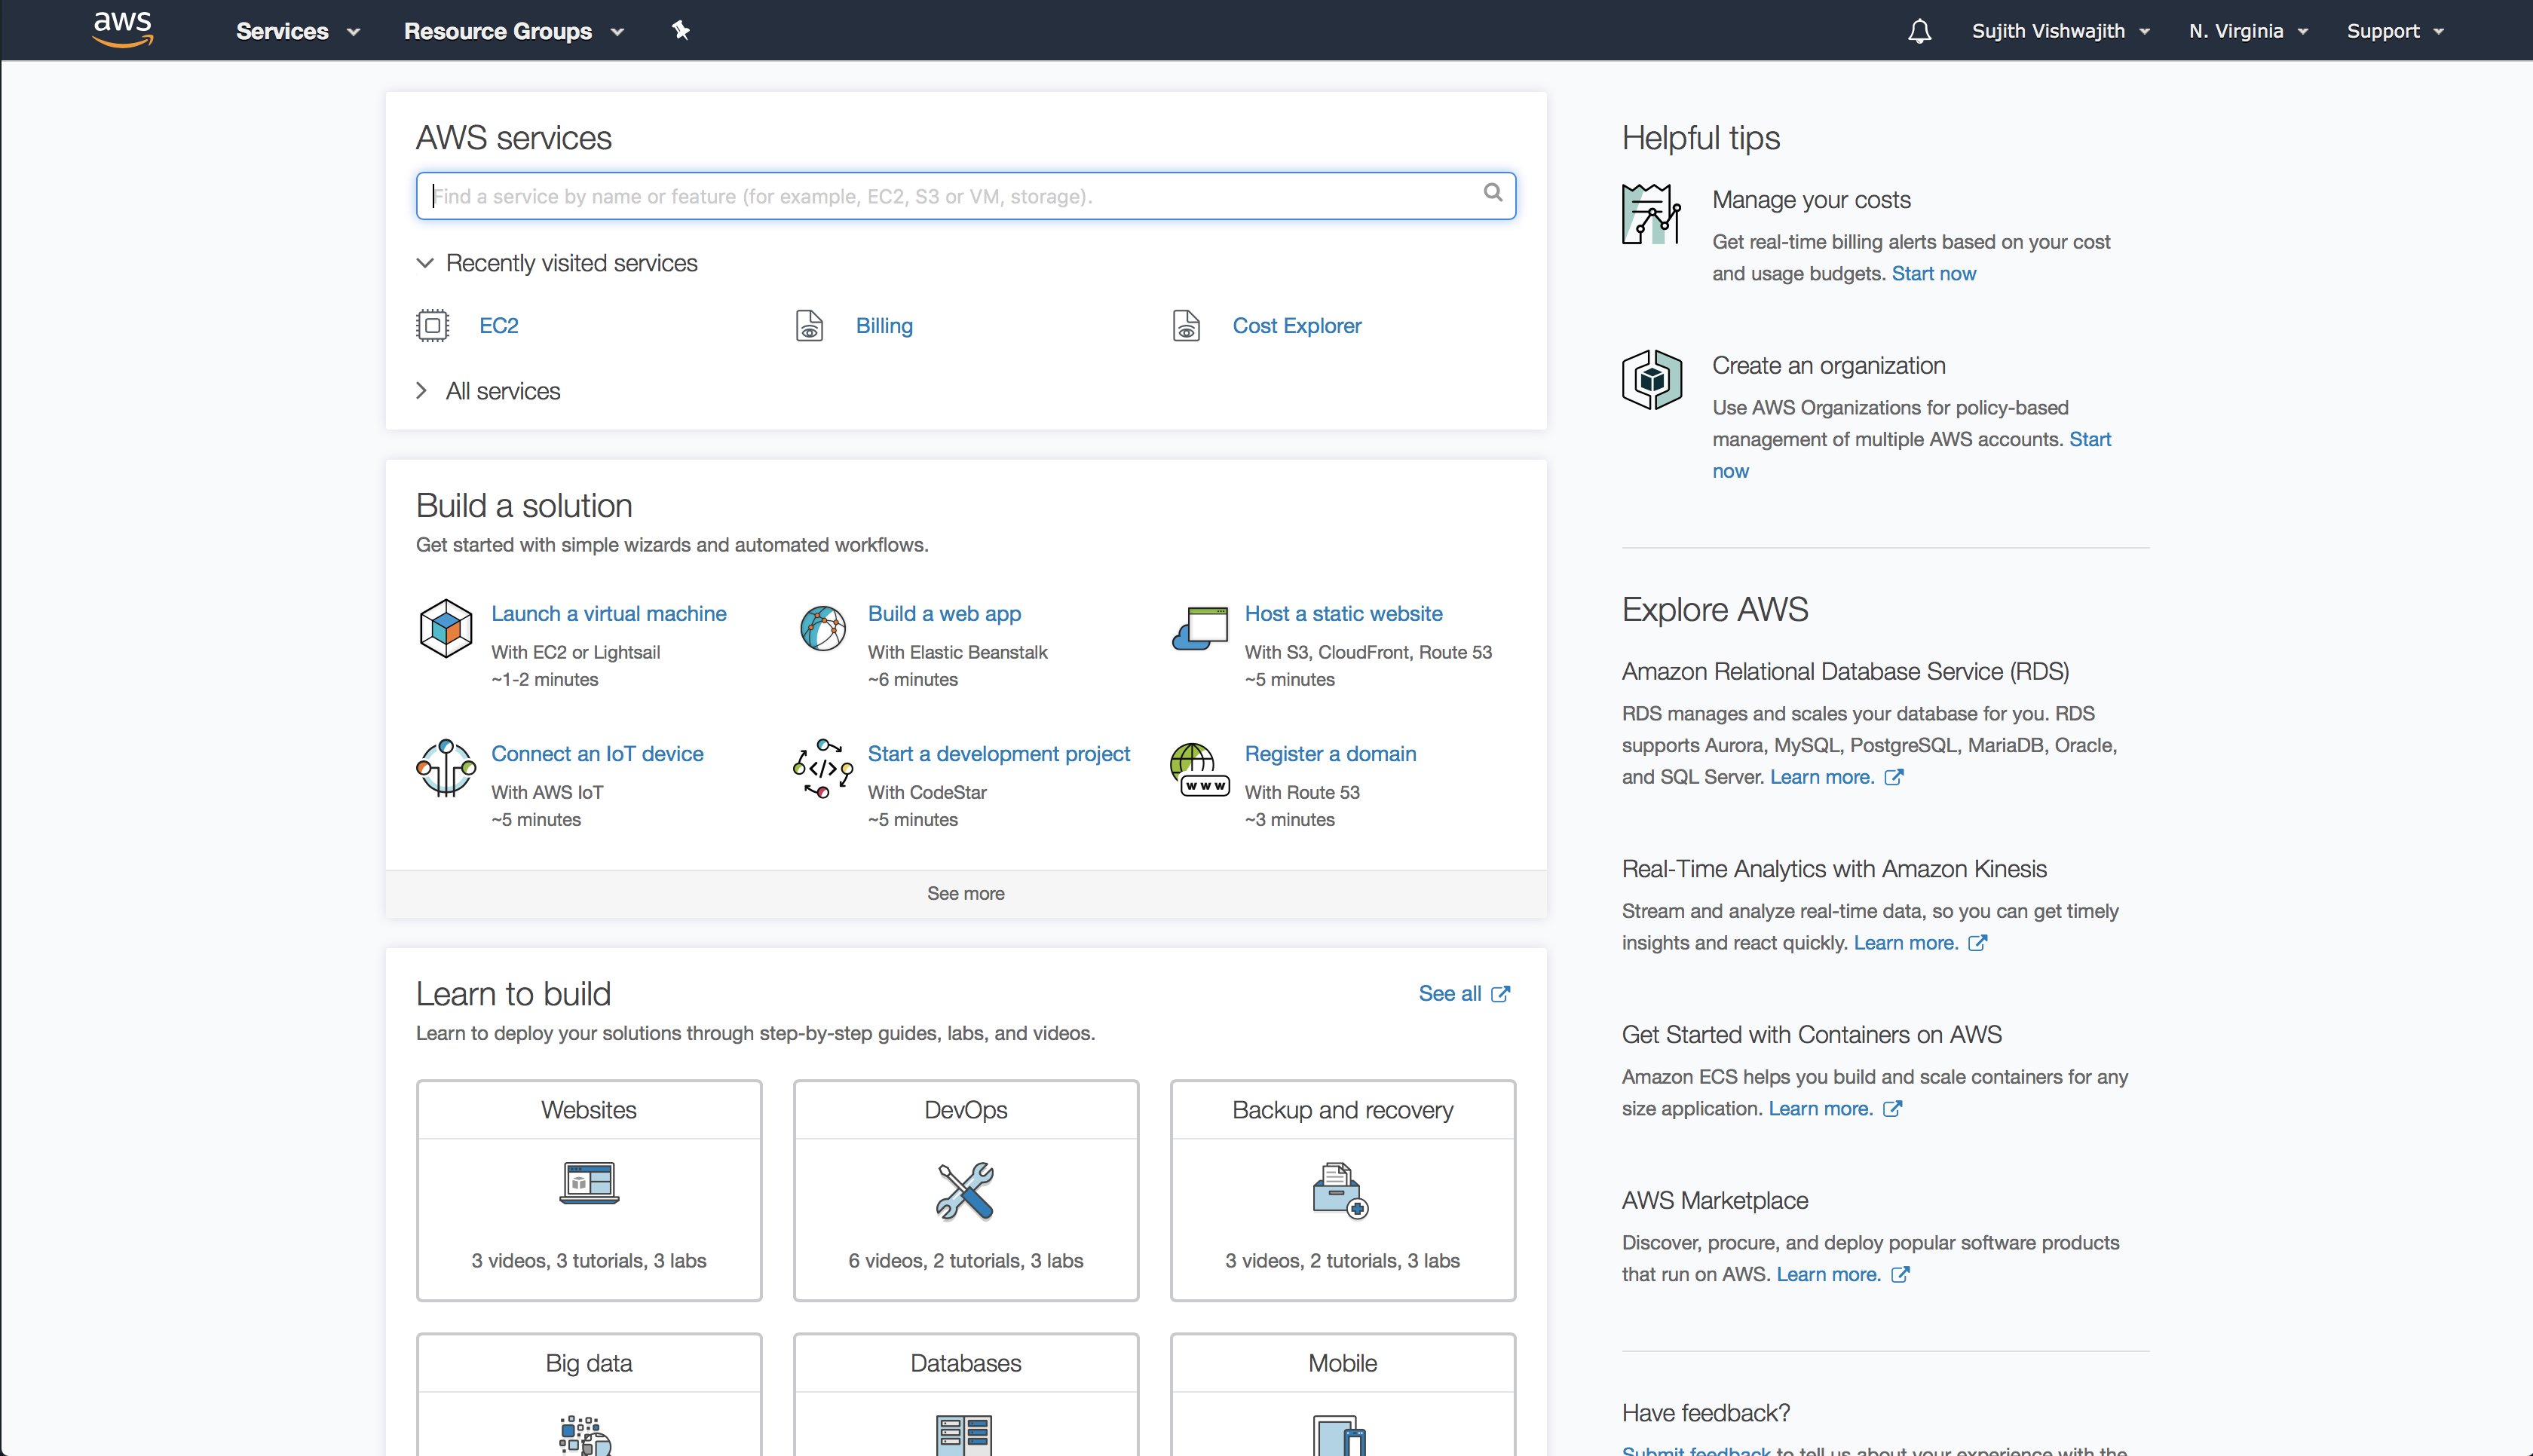Open the notifications bell icon
The image size is (2533, 1456).
[1918, 31]
